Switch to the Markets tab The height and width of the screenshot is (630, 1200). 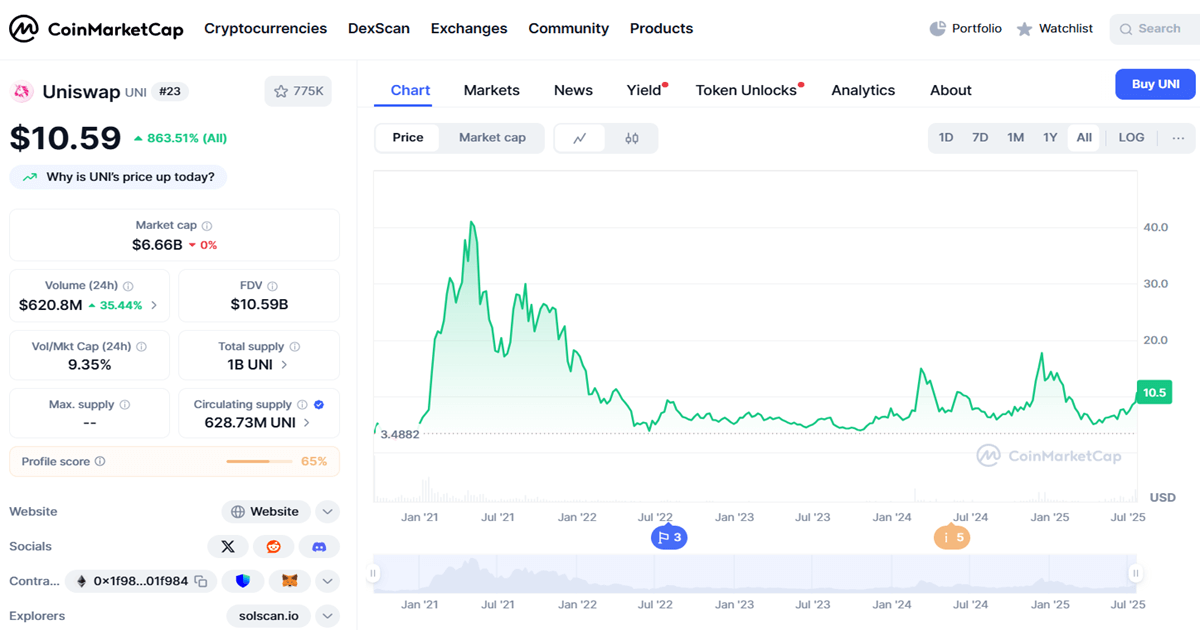(x=491, y=90)
